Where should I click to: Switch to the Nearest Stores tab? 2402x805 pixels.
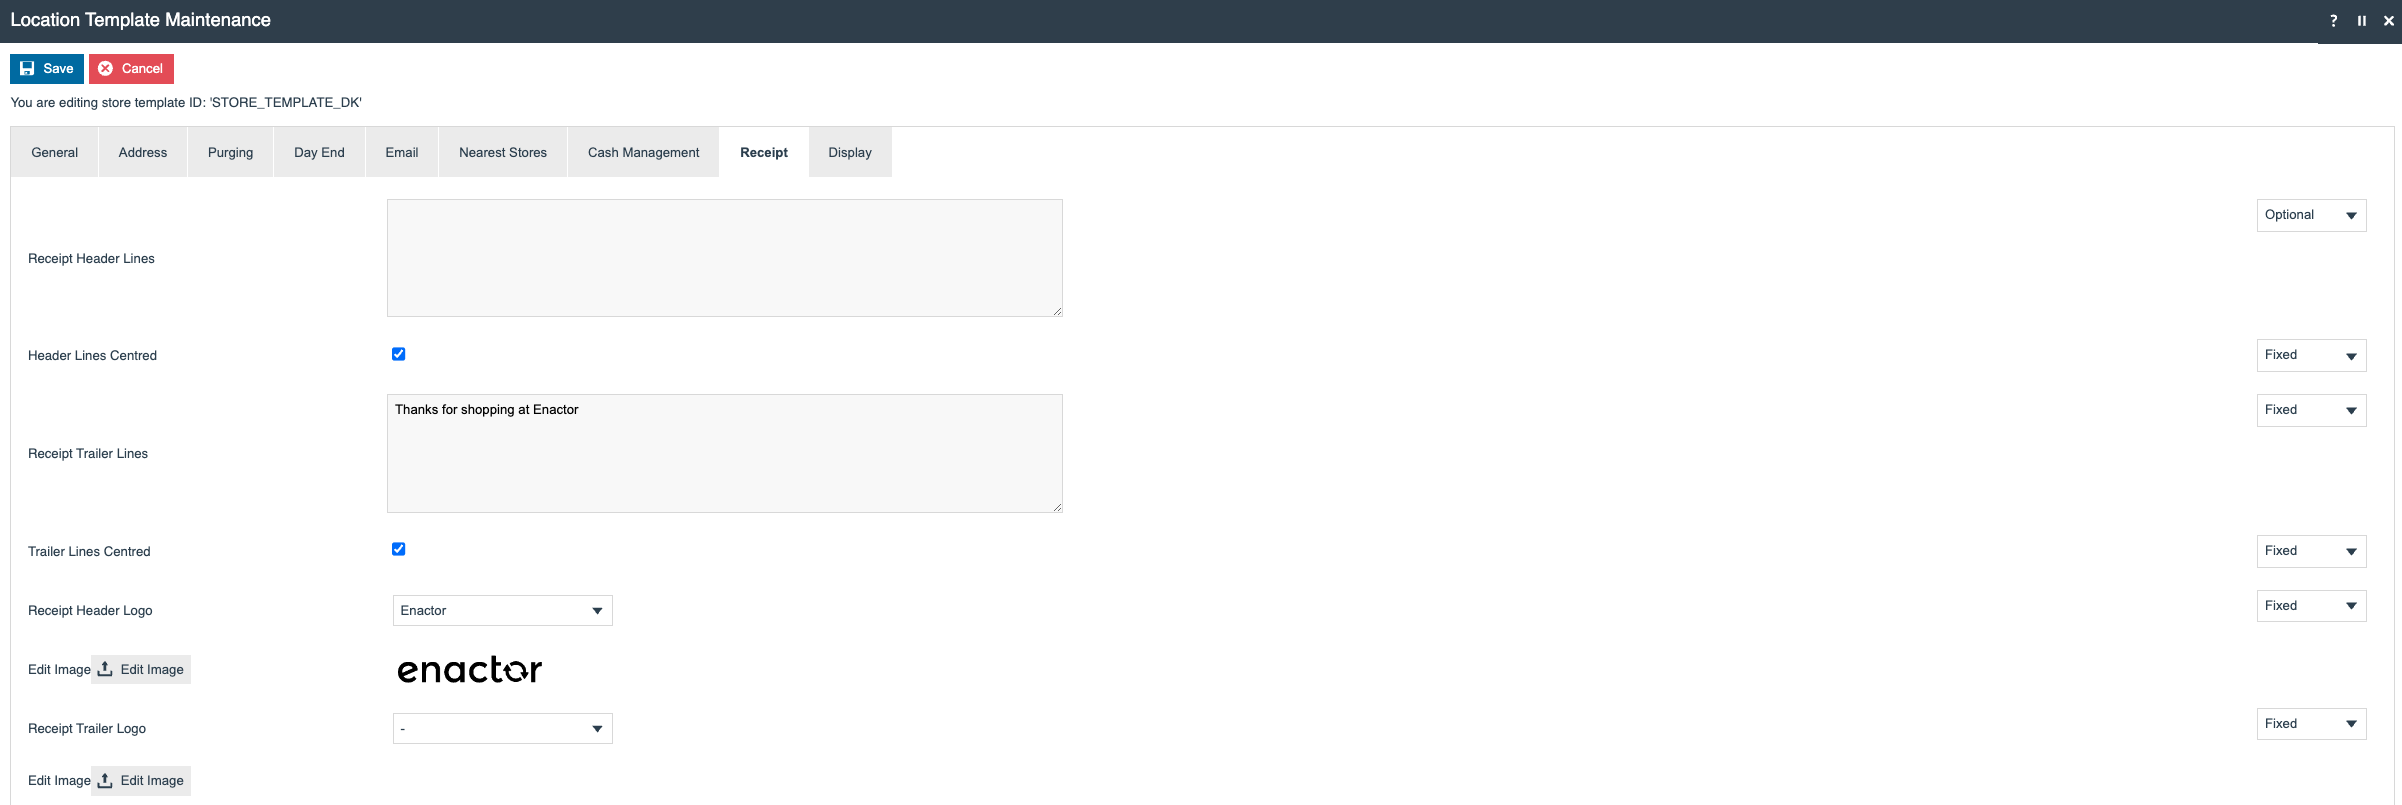coord(503,152)
